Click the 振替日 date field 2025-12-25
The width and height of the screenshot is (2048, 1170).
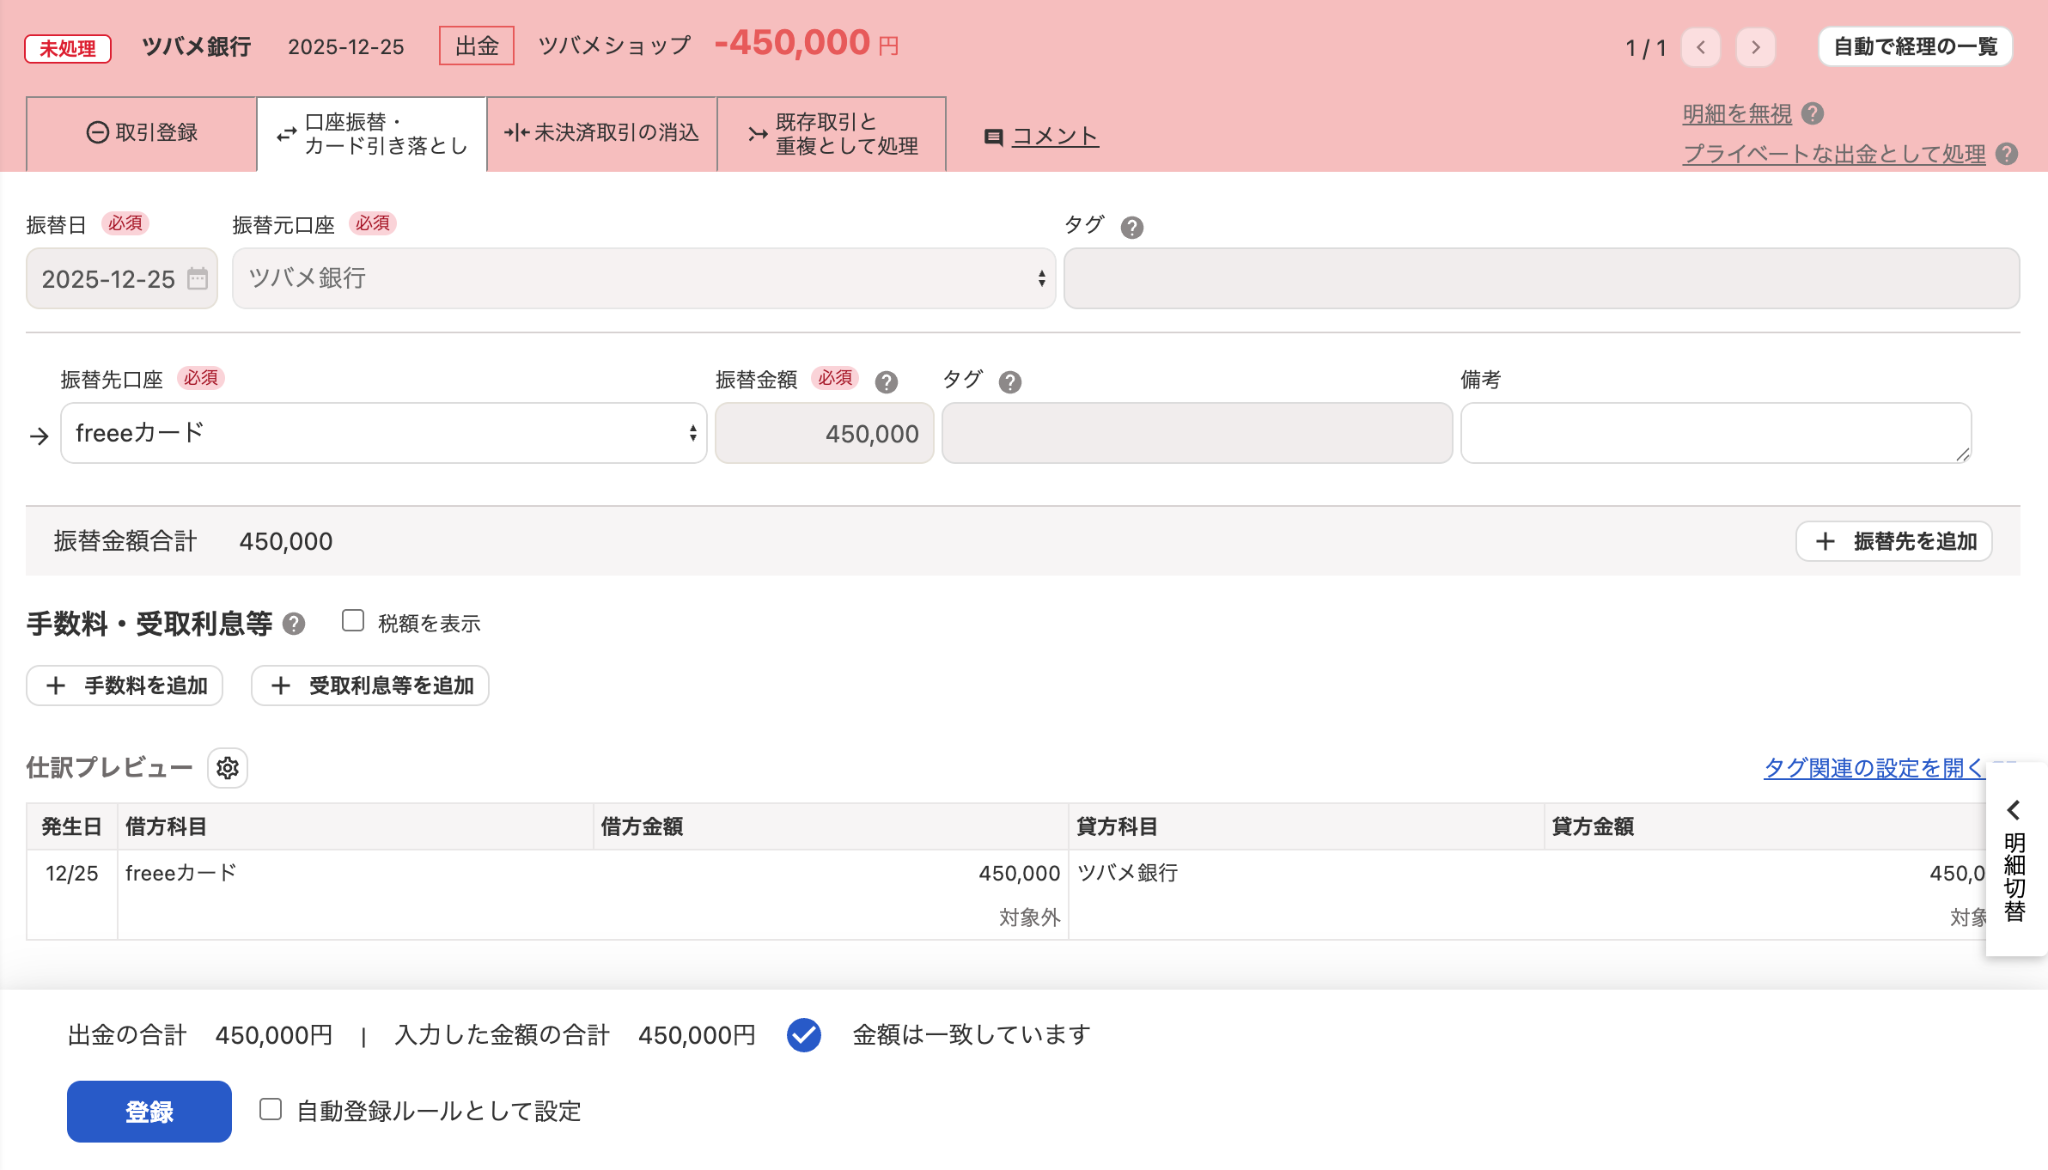click(x=122, y=278)
